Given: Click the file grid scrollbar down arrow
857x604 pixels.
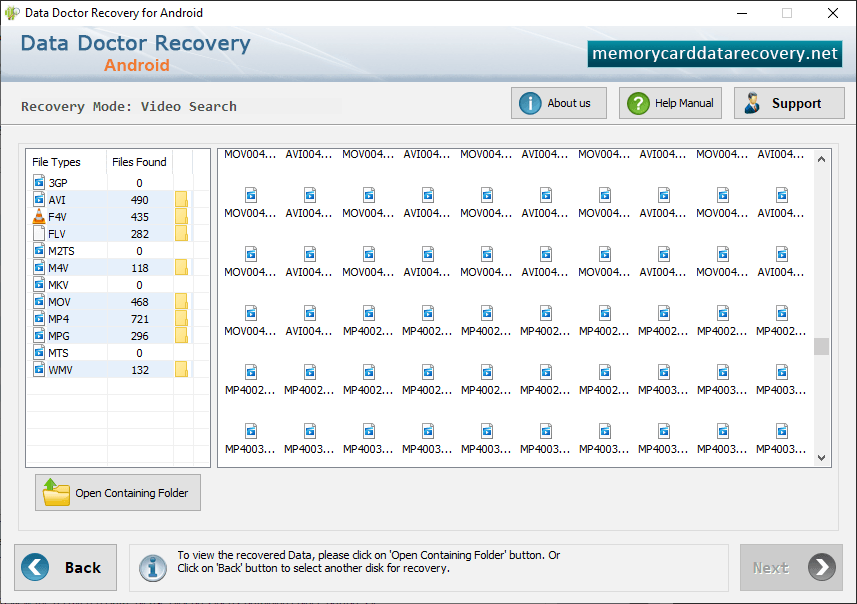Looking at the screenshot, I should click(821, 458).
